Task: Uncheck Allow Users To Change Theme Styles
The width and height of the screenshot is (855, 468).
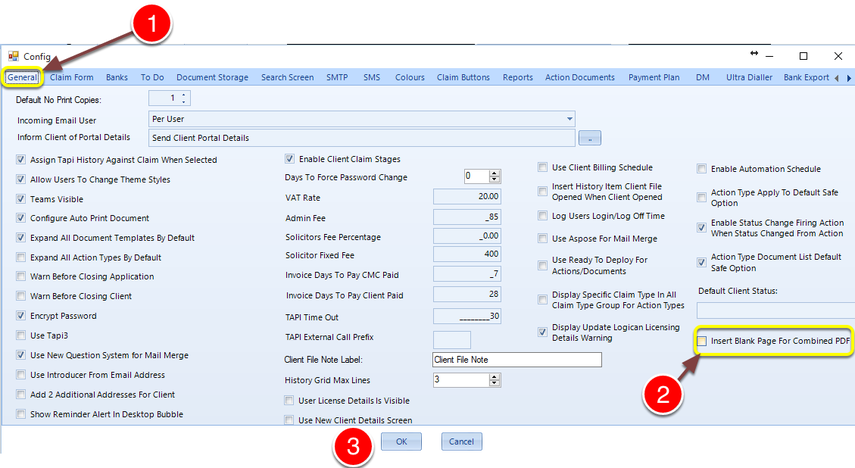Action: point(21,179)
